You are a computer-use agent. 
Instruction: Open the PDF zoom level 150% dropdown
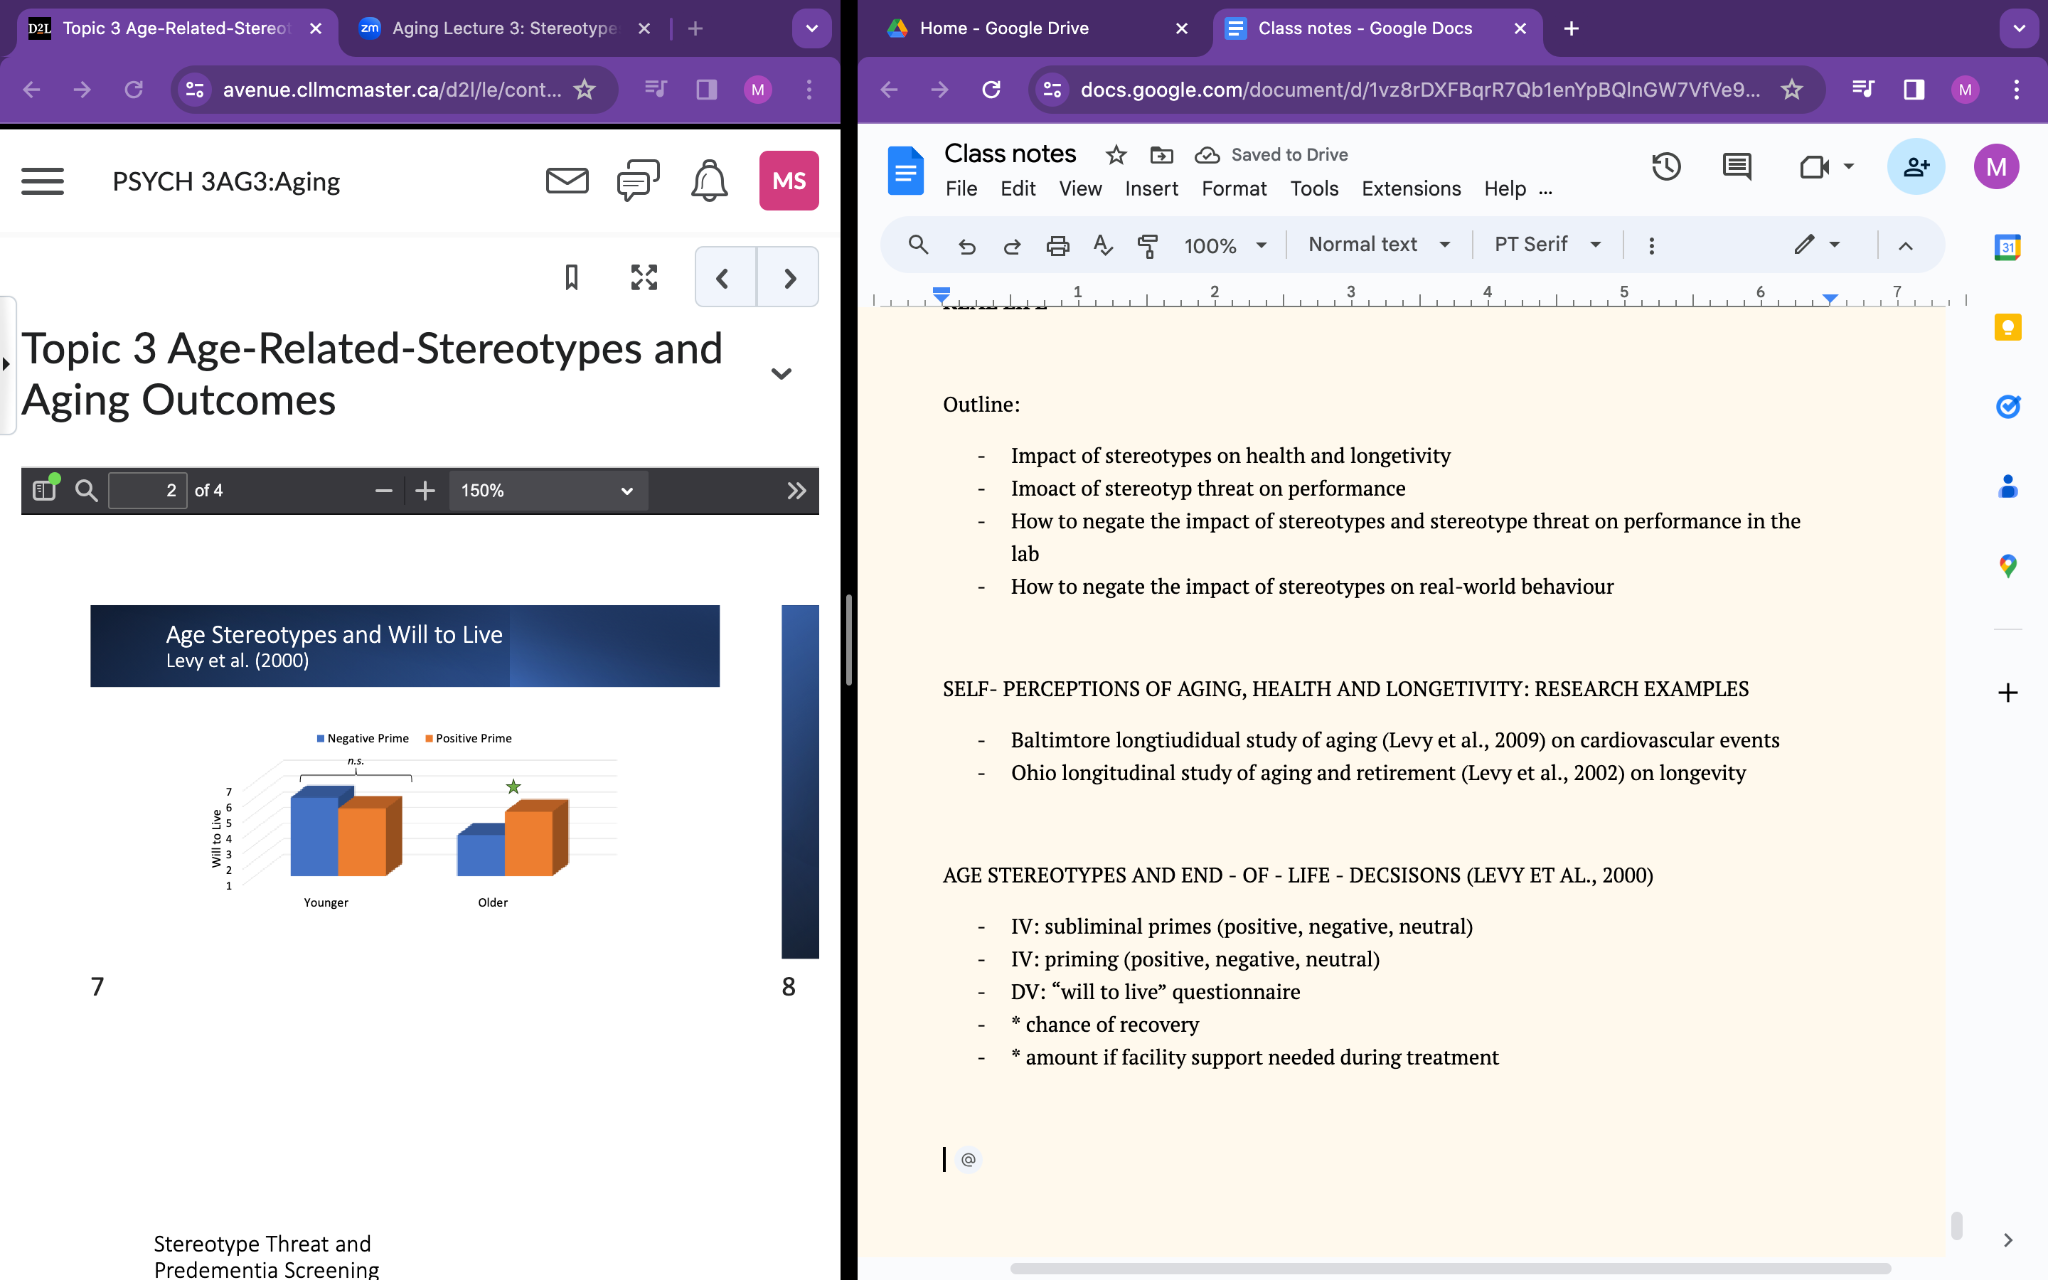547,491
